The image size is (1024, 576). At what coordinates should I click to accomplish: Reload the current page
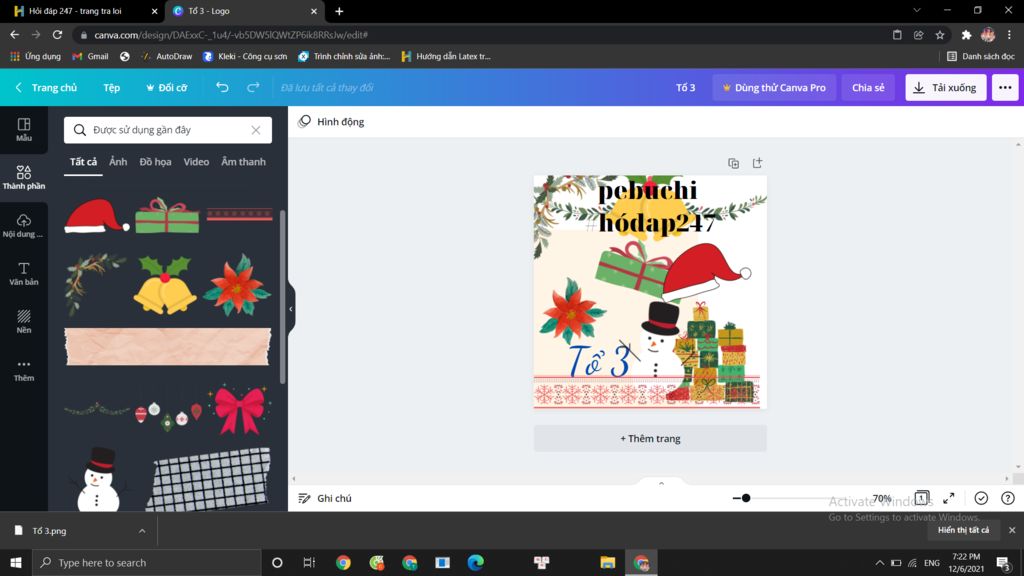[x=57, y=35]
